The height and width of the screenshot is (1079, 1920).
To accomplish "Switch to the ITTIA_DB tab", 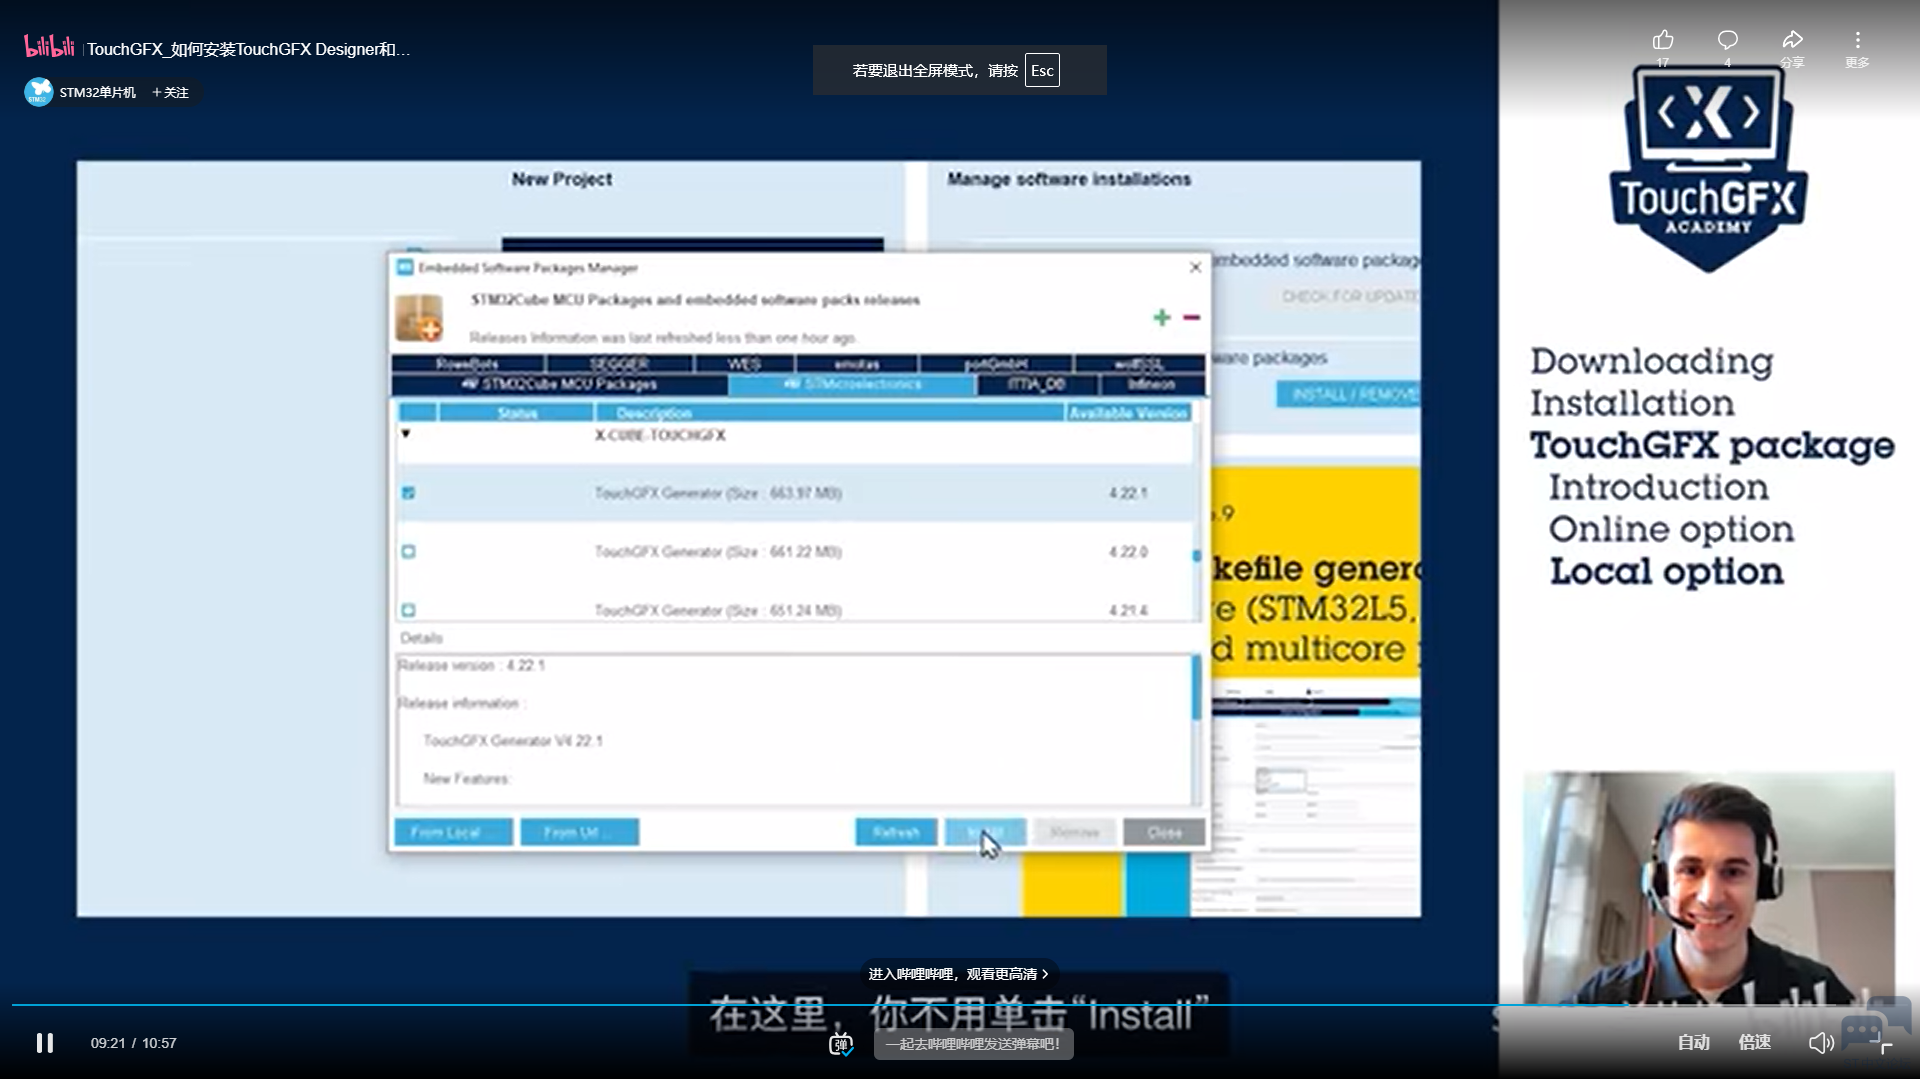I will pyautogui.click(x=1037, y=384).
